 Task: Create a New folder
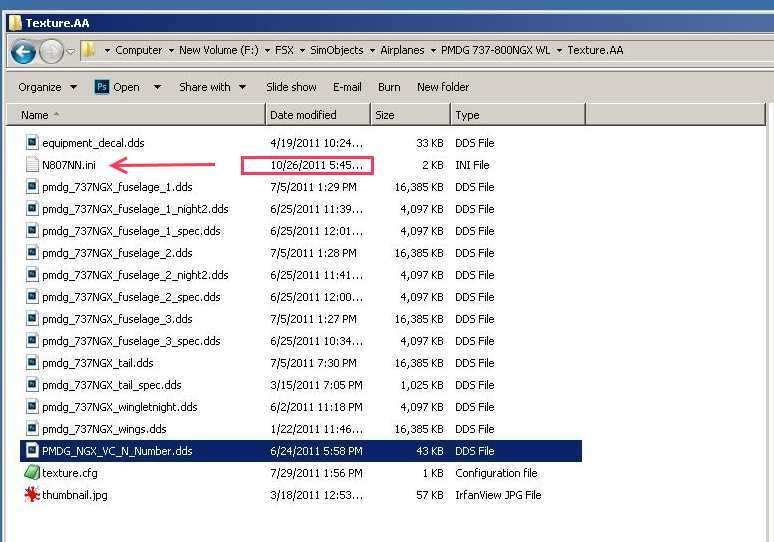443,87
